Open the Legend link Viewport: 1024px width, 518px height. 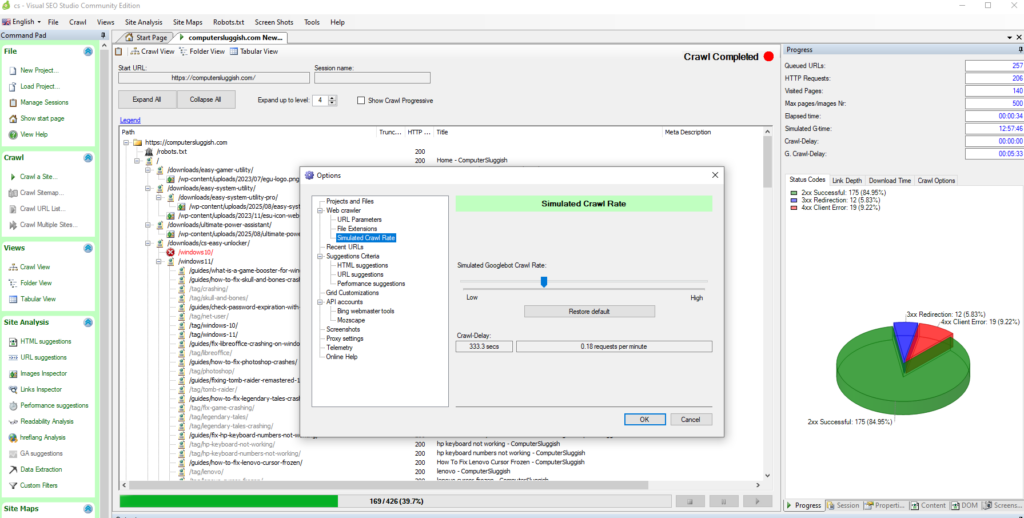[130, 120]
